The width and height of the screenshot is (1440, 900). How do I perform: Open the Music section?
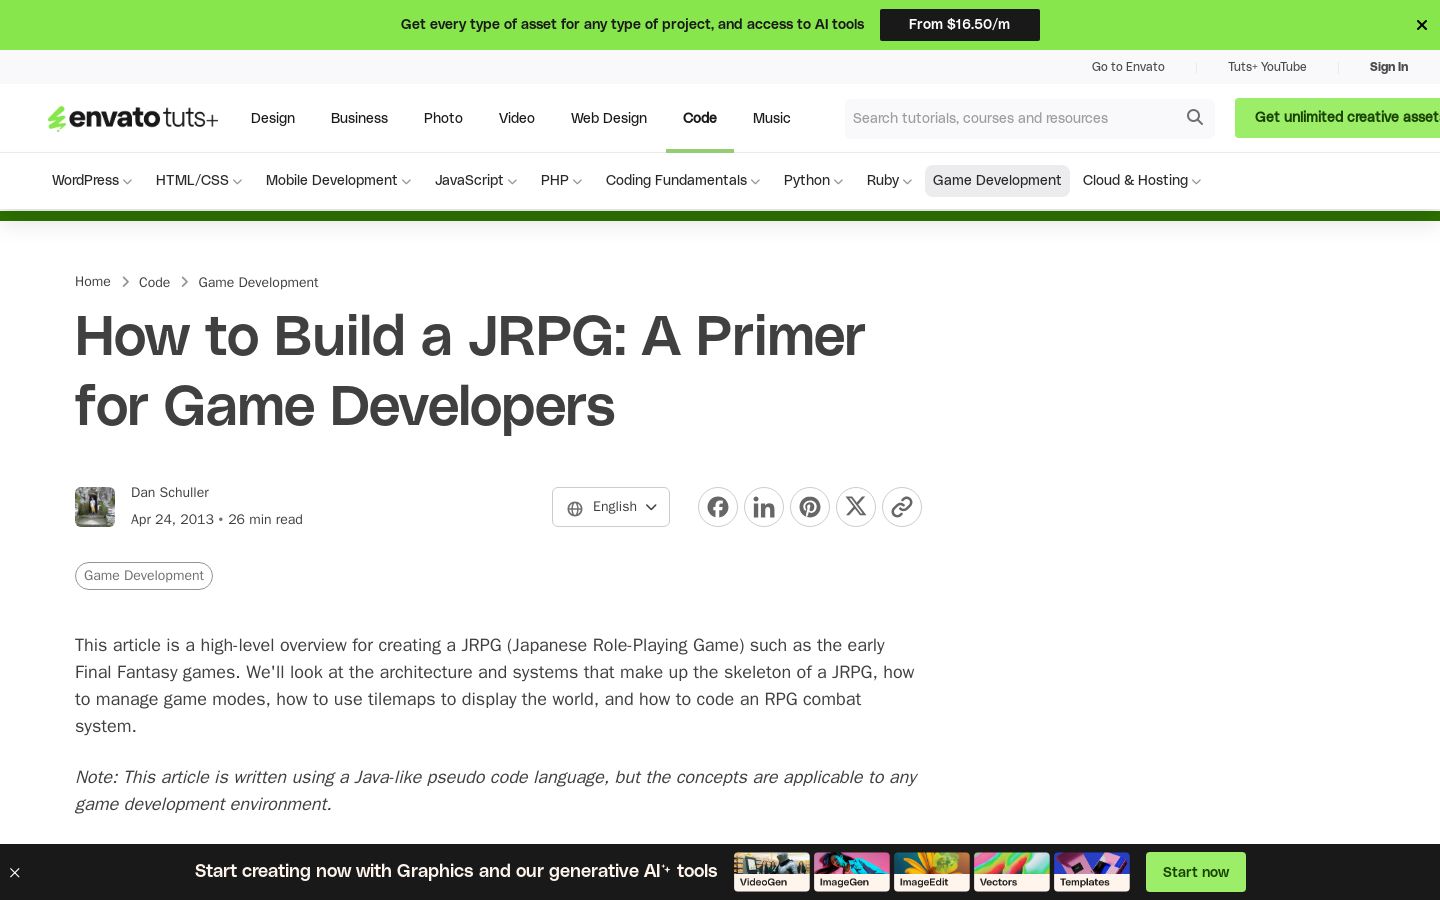tap(772, 118)
